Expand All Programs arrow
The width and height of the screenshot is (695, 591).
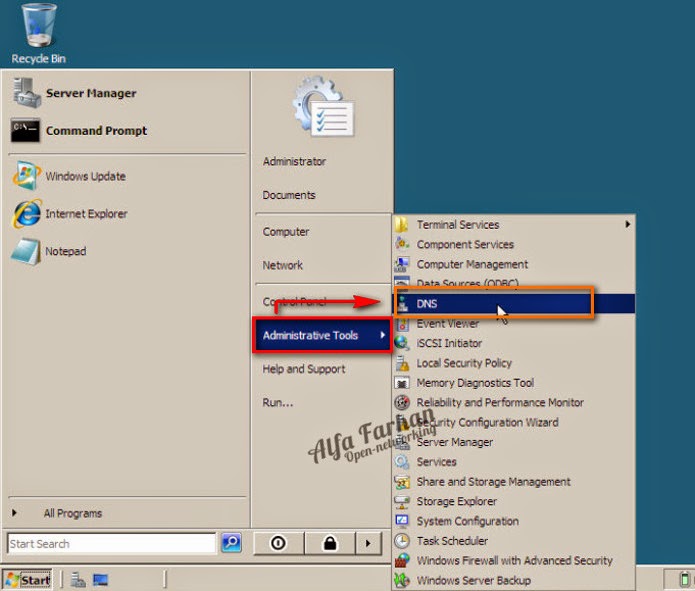click(14, 513)
